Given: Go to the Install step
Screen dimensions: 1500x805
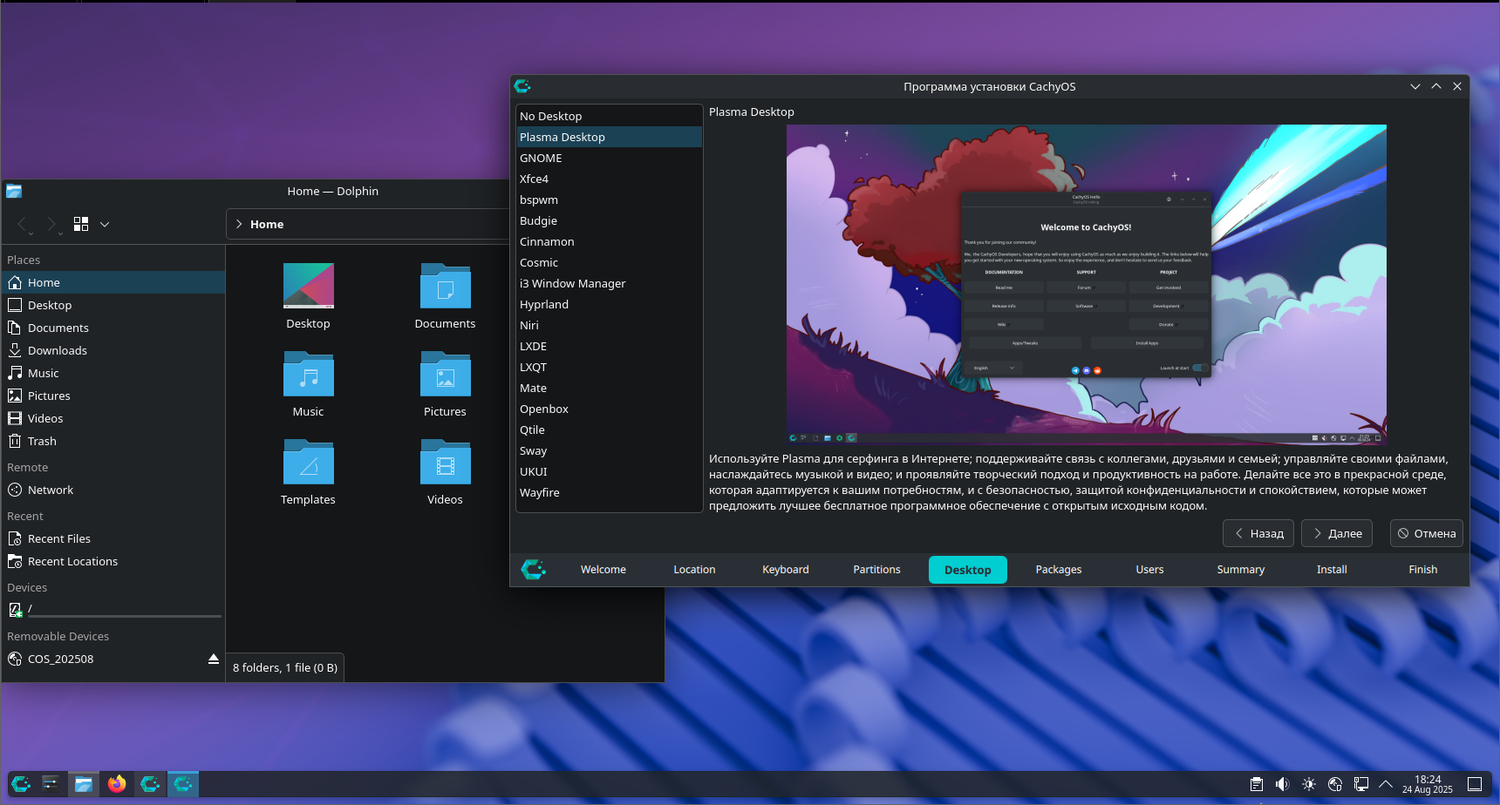Looking at the screenshot, I should (1331, 570).
